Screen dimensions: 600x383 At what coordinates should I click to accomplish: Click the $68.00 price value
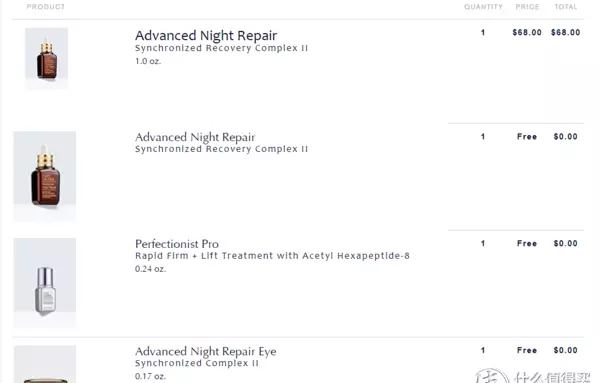click(527, 33)
